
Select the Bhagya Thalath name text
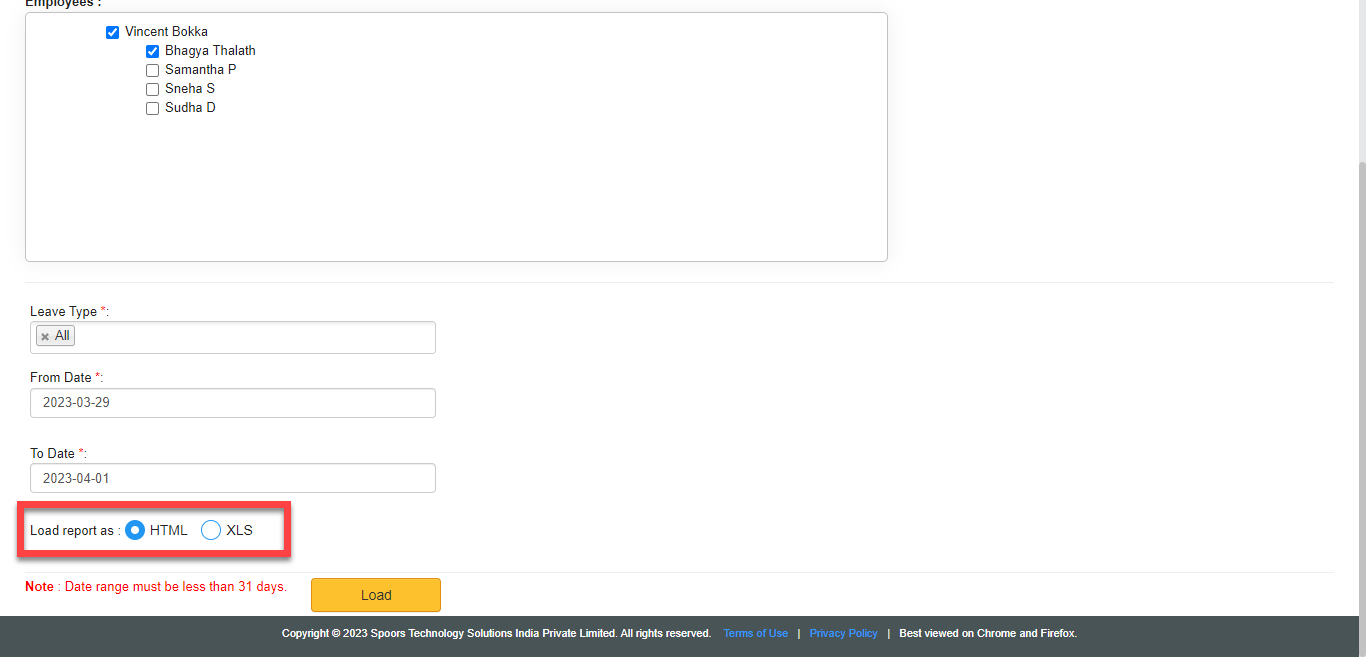click(210, 51)
